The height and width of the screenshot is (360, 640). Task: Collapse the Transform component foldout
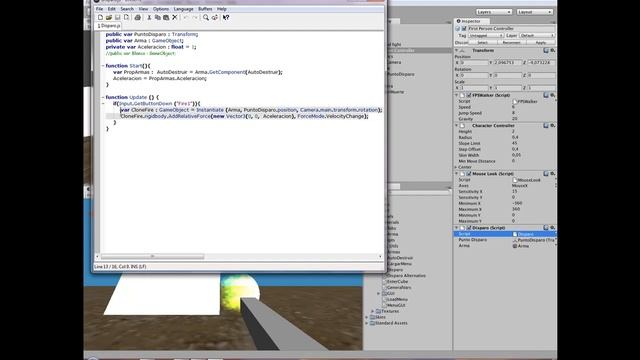(x=456, y=51)
